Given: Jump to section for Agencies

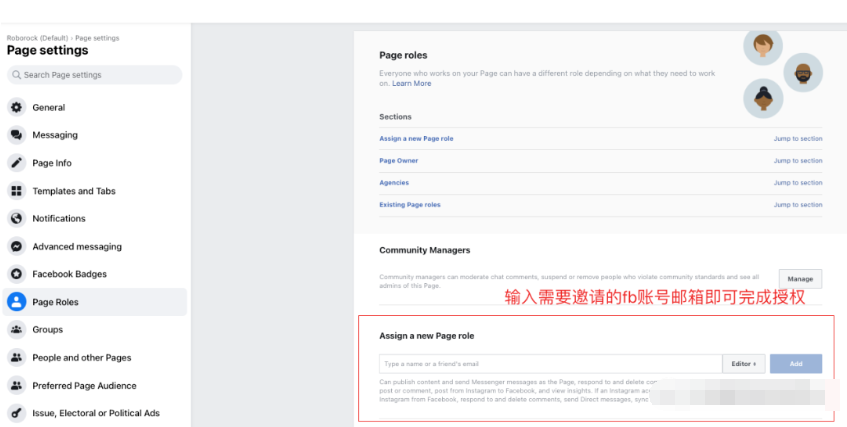Looking at the screenshot, I should tap(798, 183).
